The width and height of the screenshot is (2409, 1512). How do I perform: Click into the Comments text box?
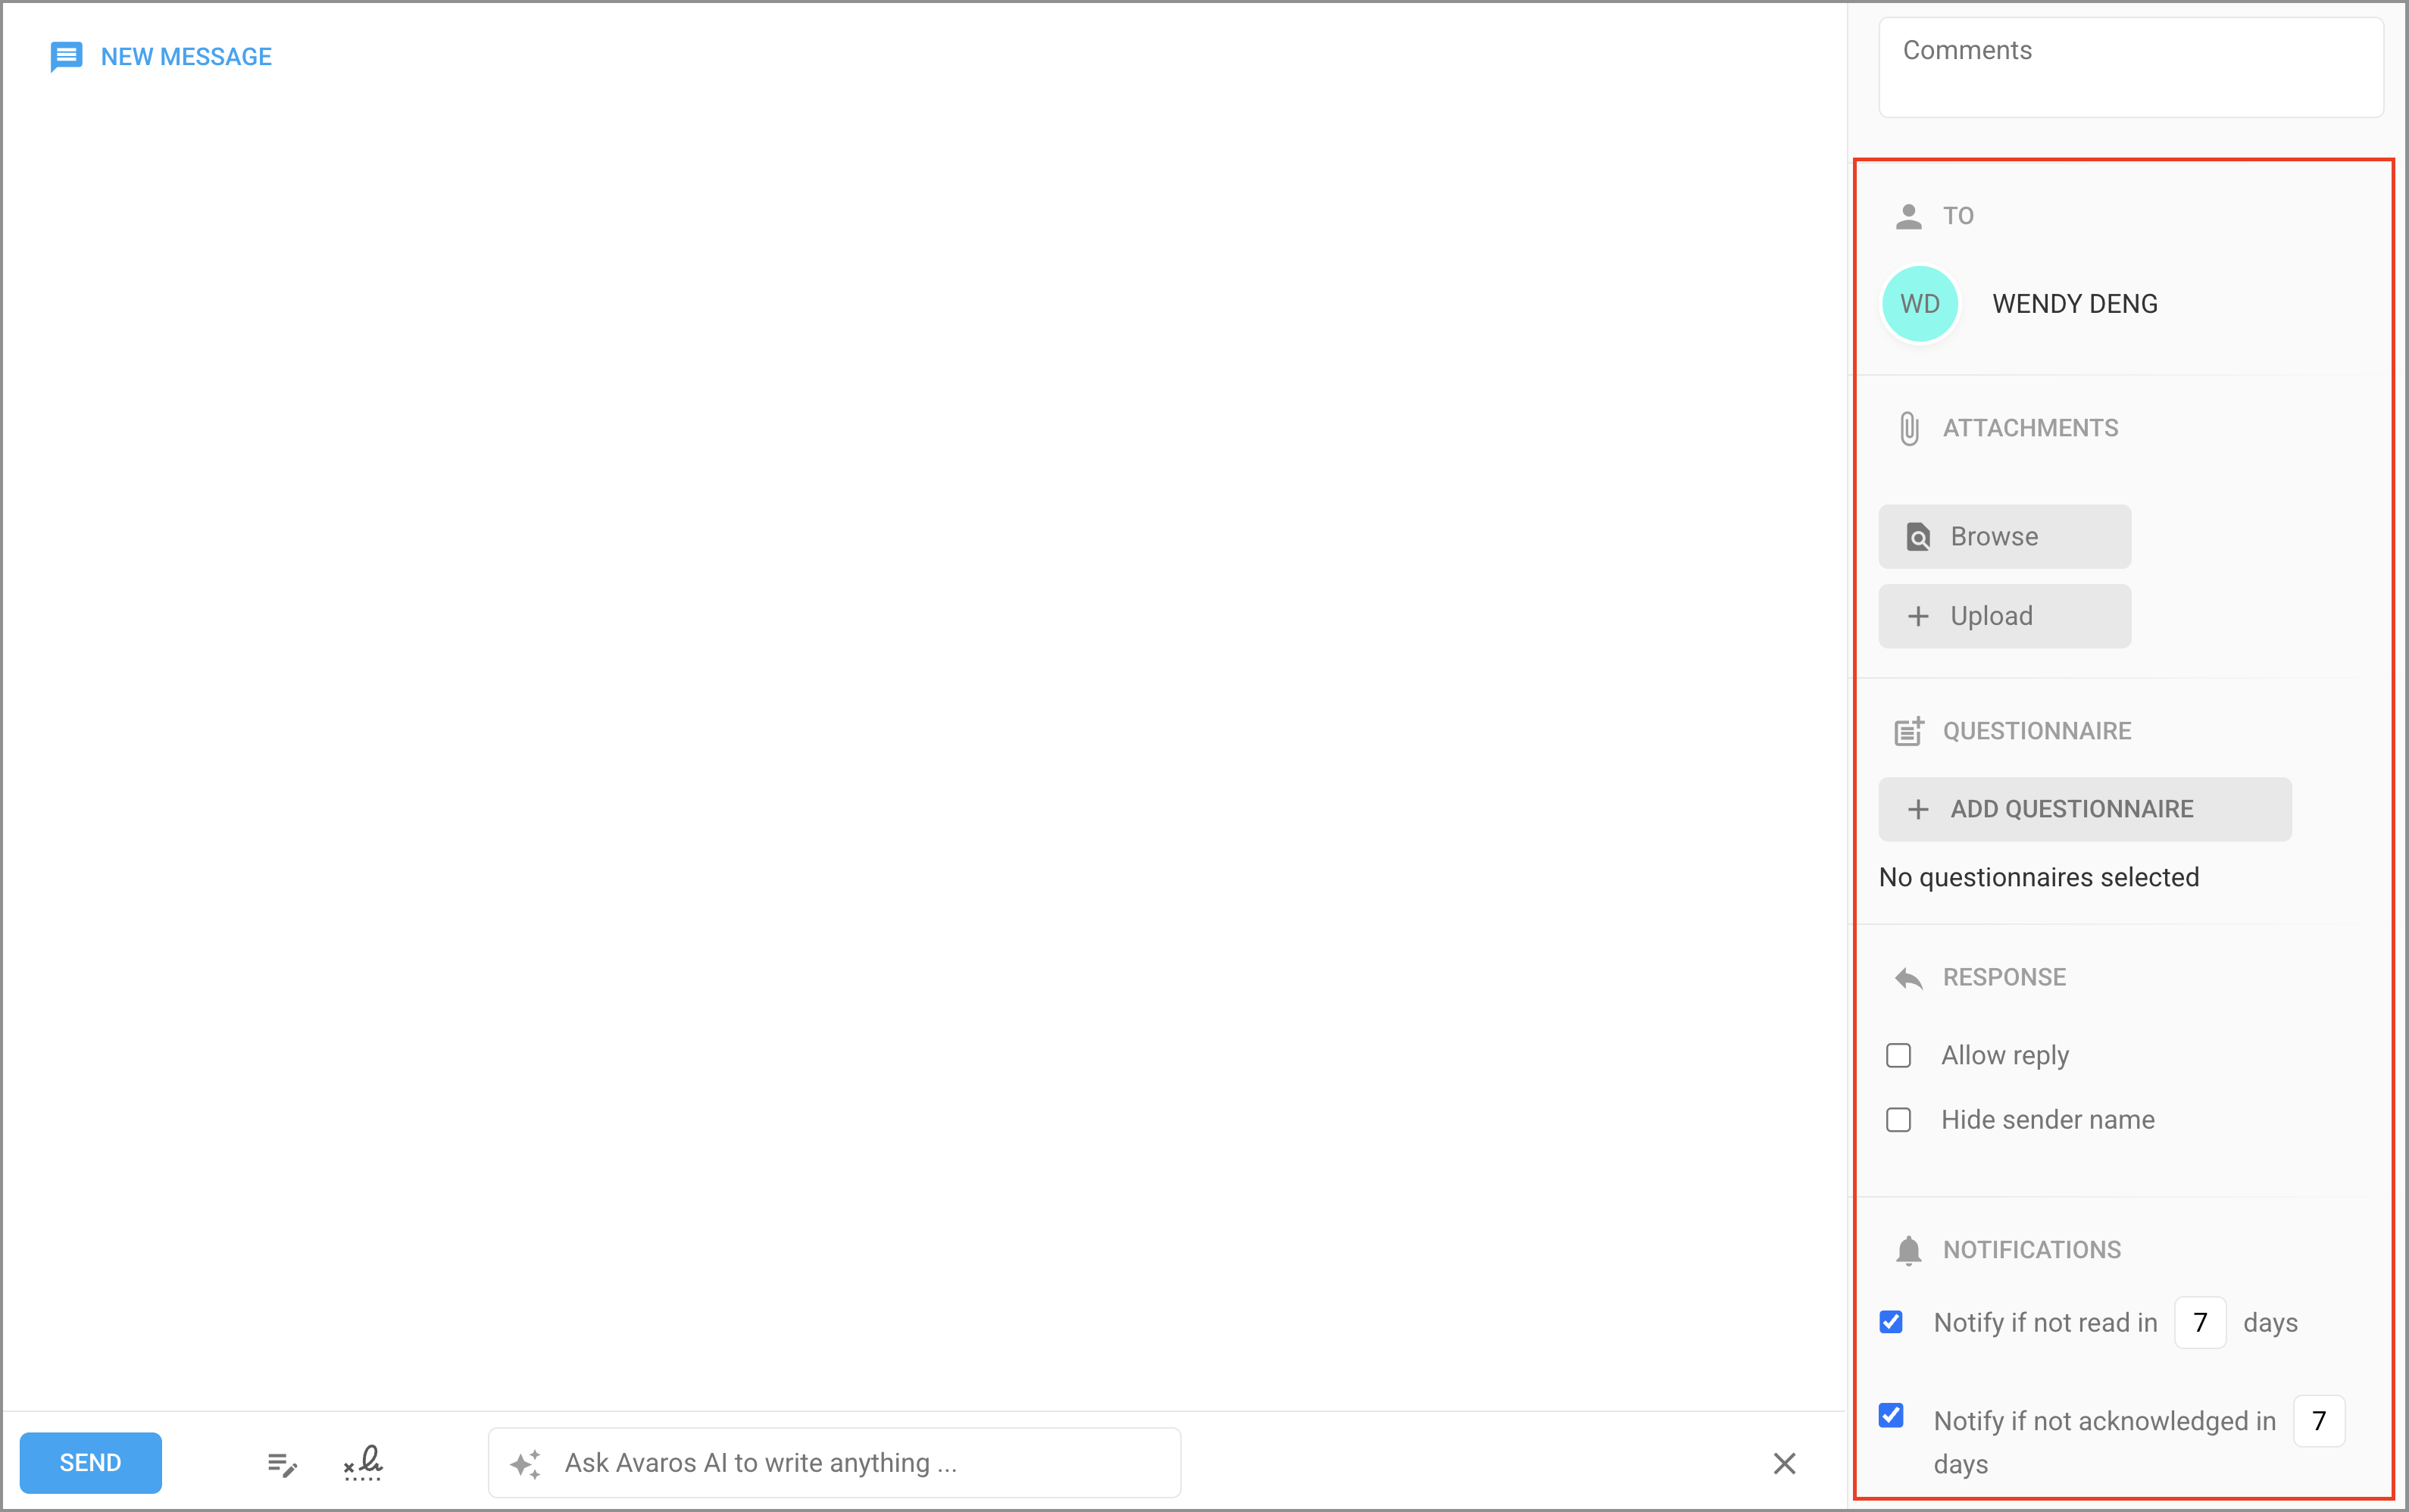(x=2131, y=67)
